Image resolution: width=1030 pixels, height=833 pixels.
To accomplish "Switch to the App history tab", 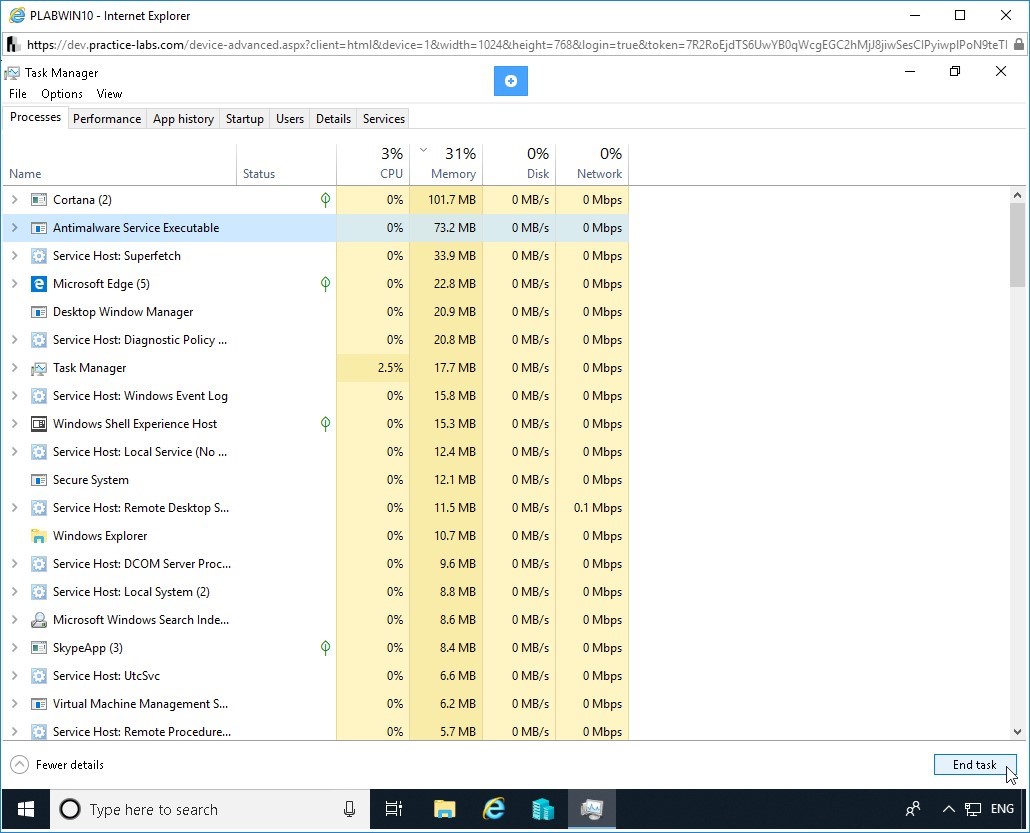I will (183, 119).
